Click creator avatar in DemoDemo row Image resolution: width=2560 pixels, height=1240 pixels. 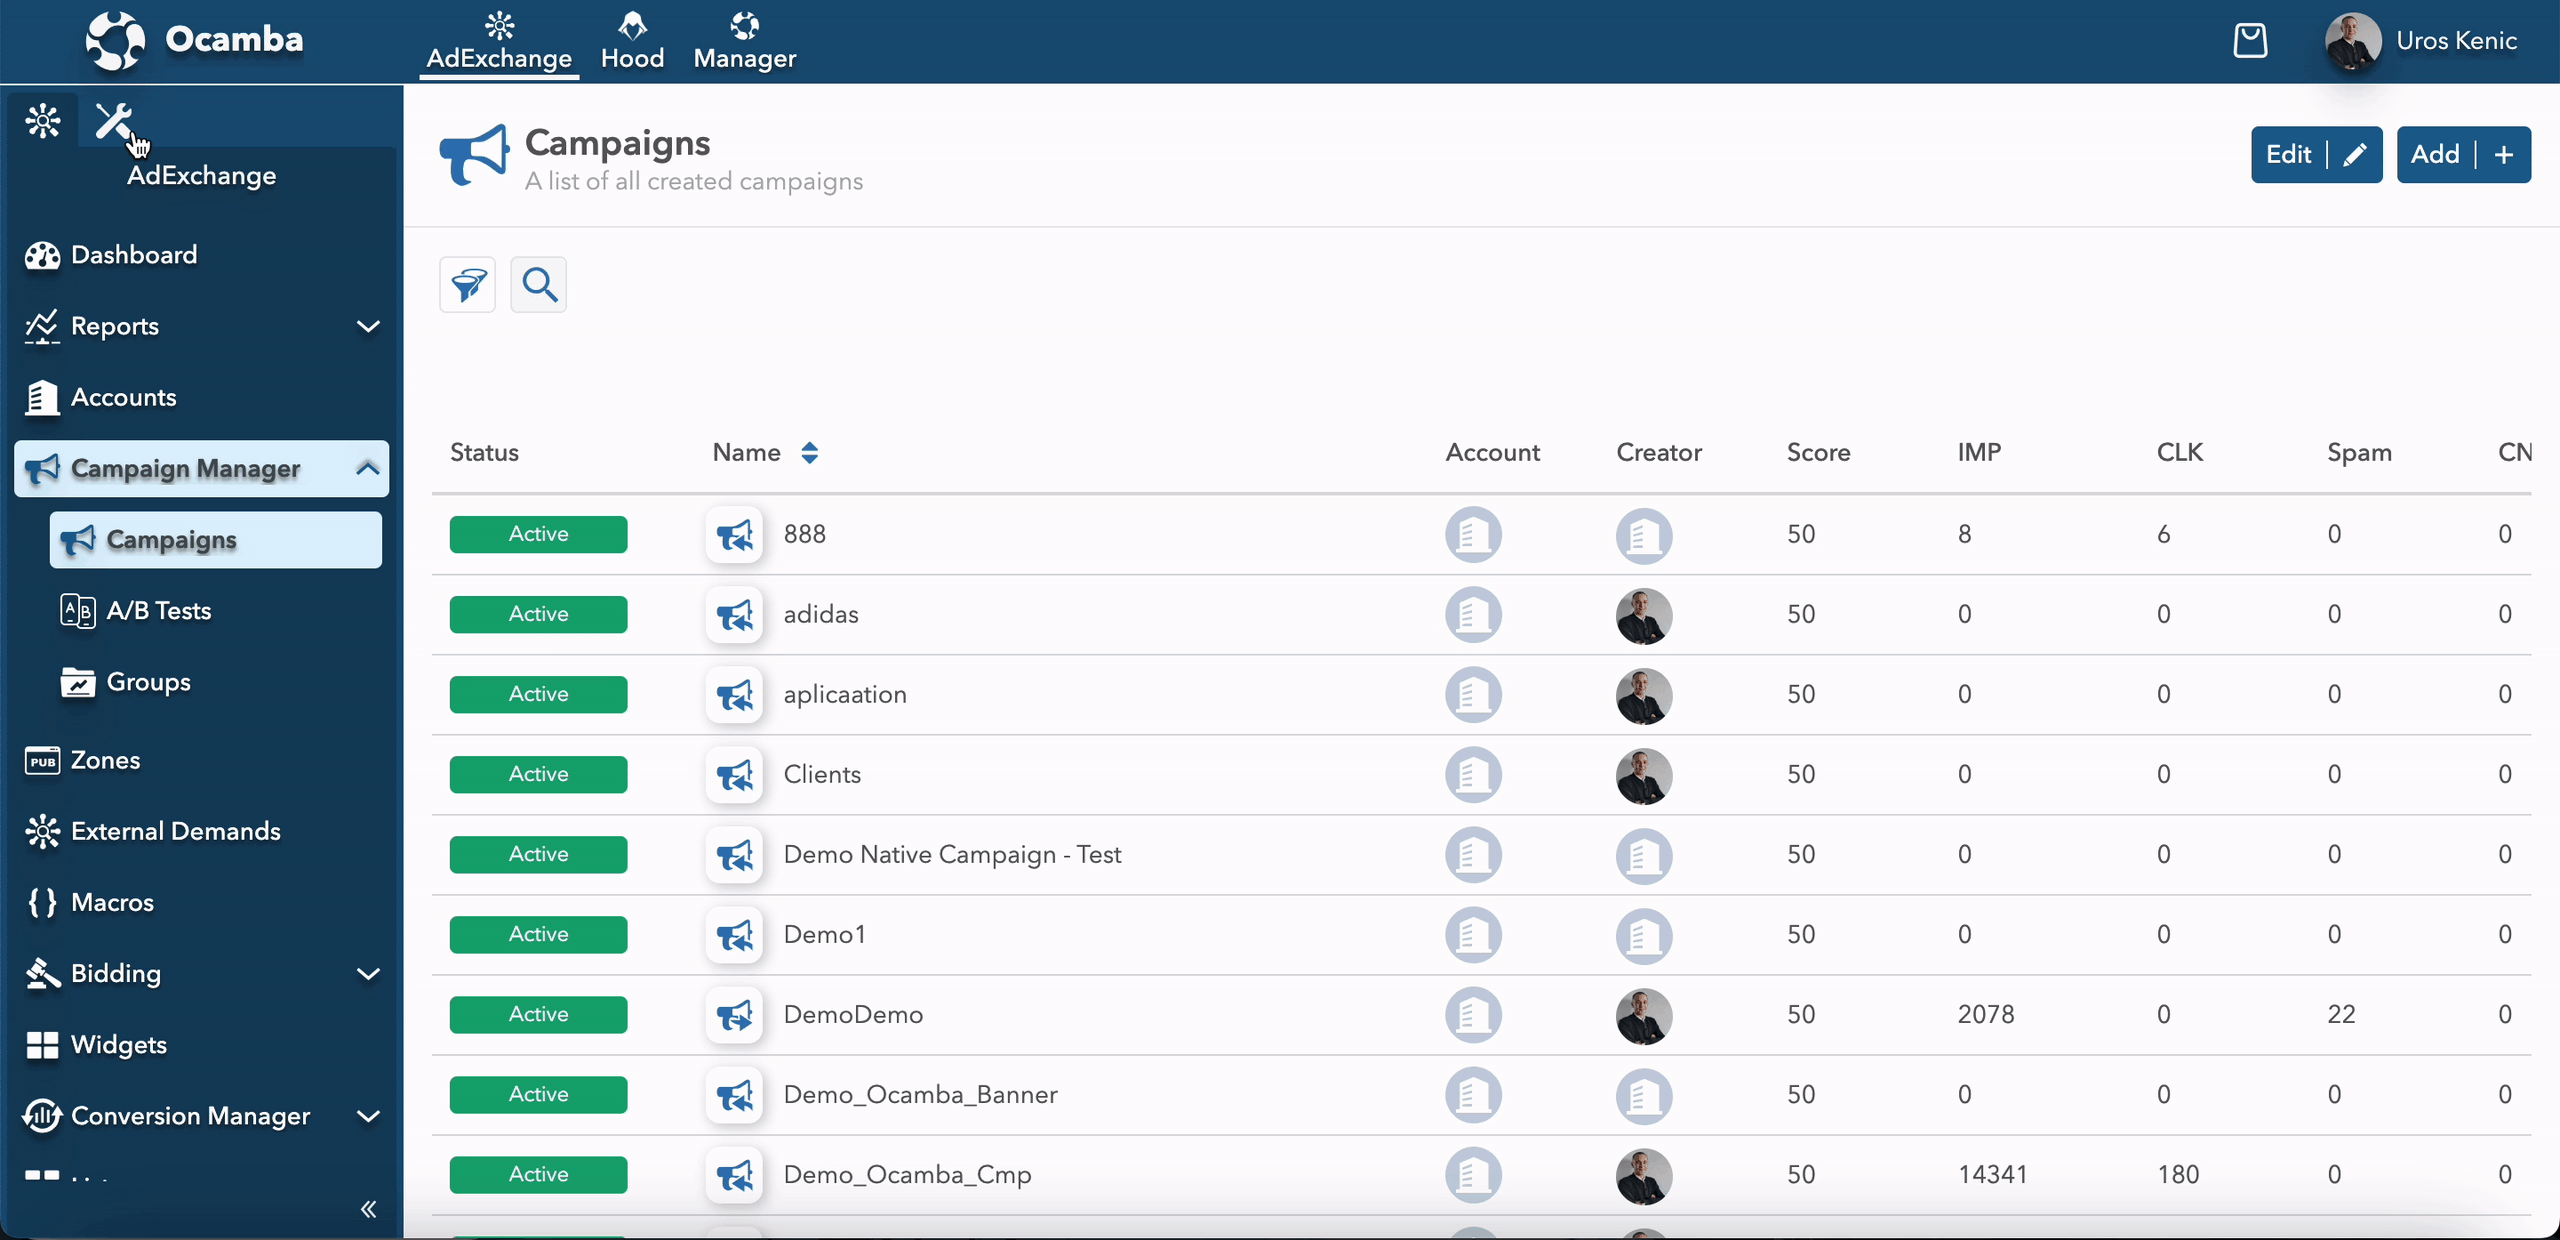tap(1644, 1016)
